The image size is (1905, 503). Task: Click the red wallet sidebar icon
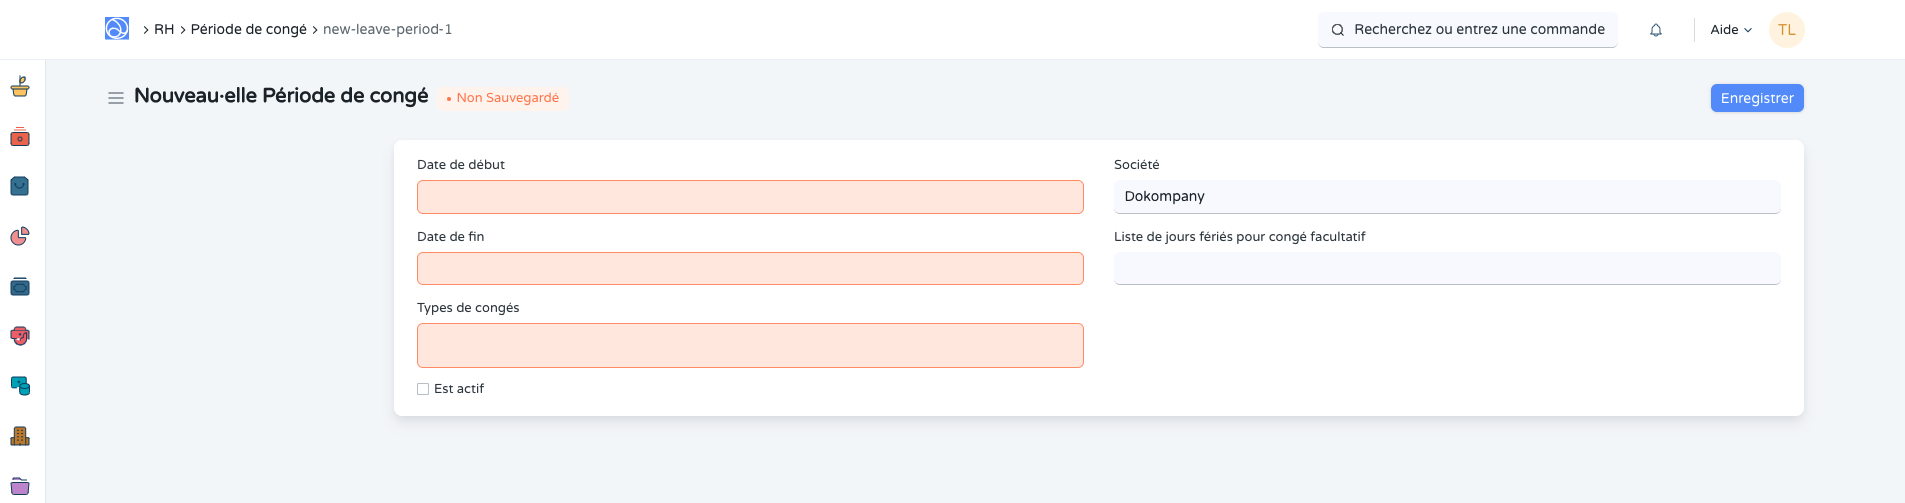point(20,137)
